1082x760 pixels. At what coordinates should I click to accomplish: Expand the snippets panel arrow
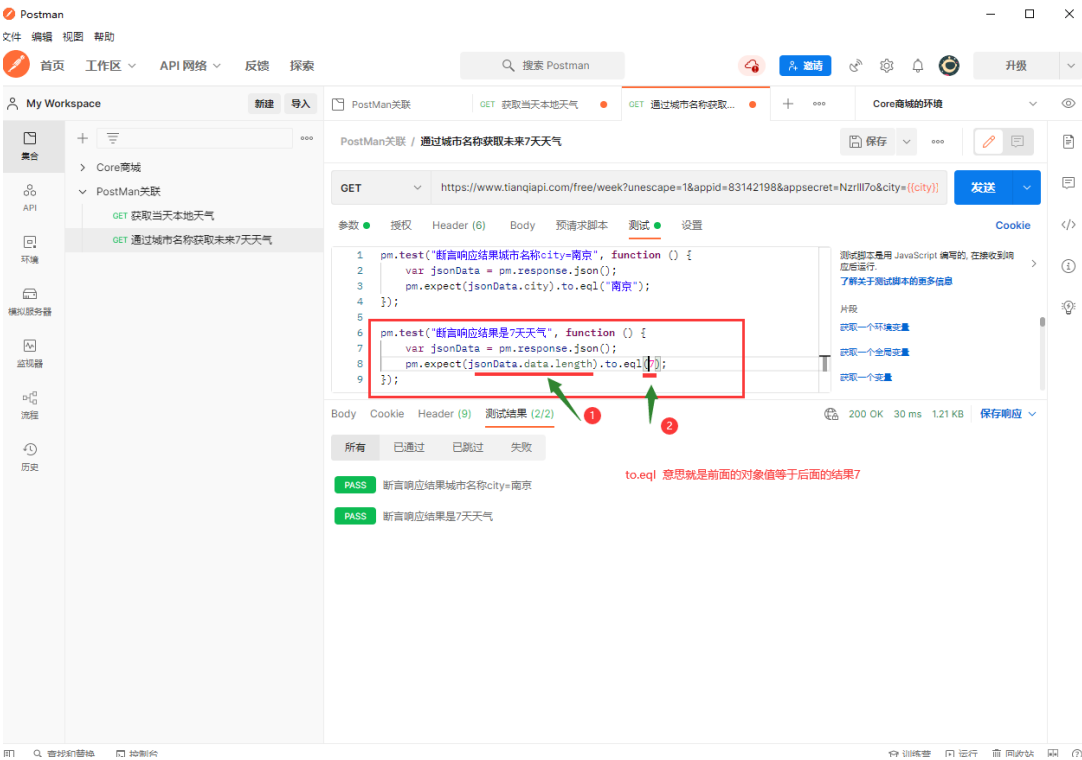pyautogui.click(x=1034, y=264)
